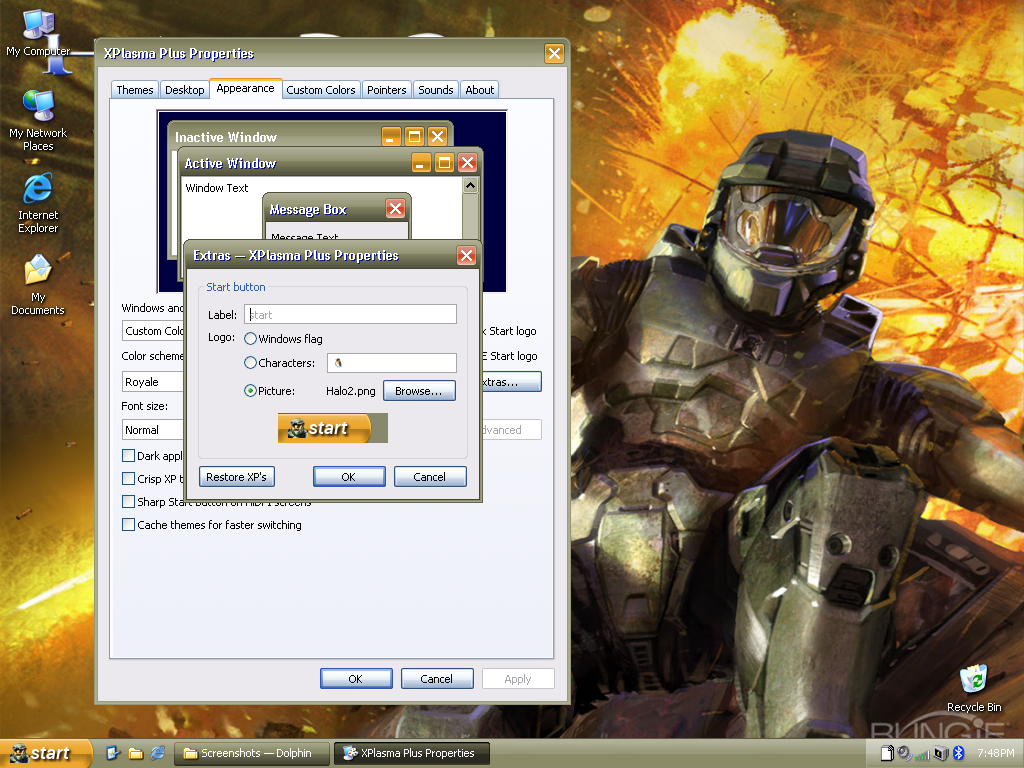Click the Show Desktop quick launch icon
This screenshot has height=768, width=1024.
pyautogui.click(x=113, y=753)
